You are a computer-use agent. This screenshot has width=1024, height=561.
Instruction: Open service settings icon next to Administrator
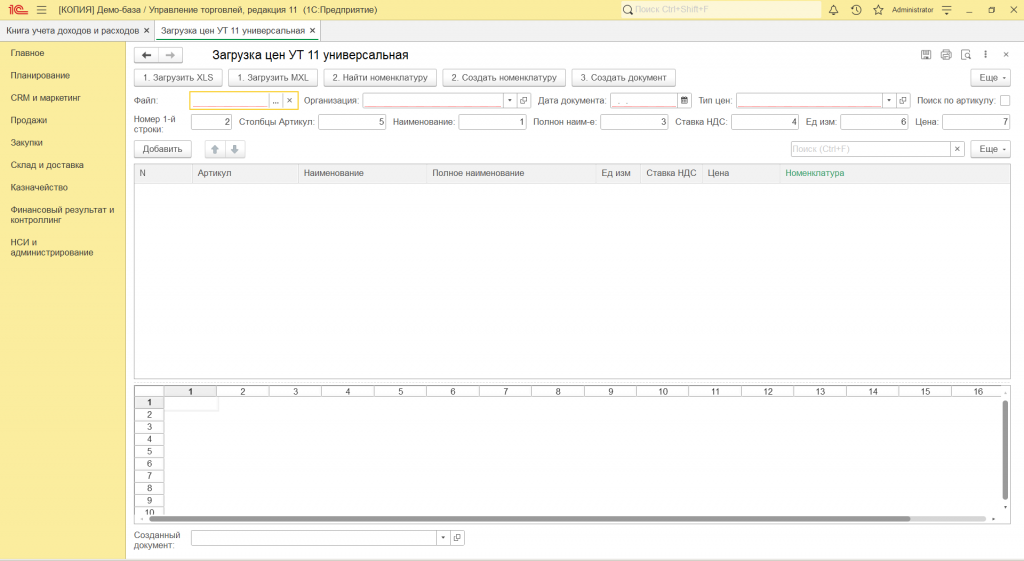[x=947, y=10]
